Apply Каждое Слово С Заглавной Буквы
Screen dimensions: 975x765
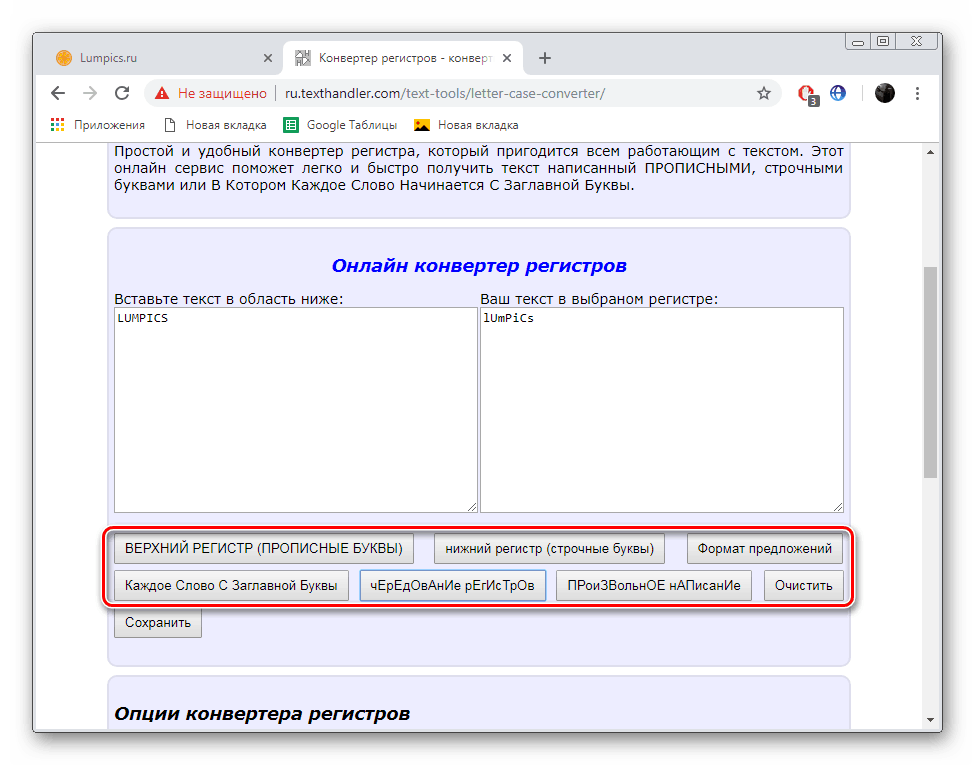pos(231,585)
